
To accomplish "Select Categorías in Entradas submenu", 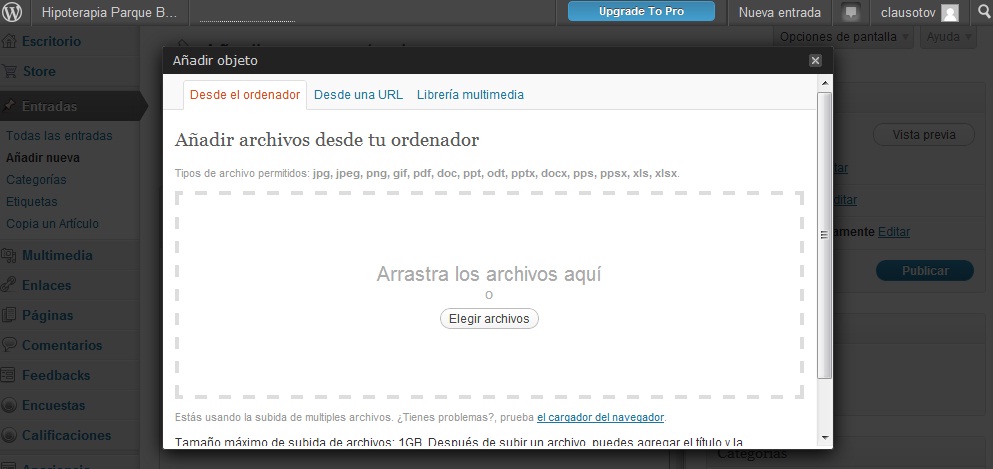I will pyautogui.click(x=36, y=180).
